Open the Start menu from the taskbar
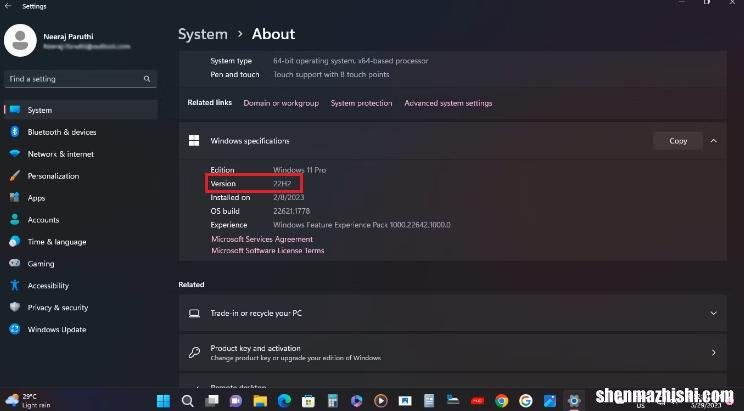Screen dimensions: 744x411 [x=163, y=401]
